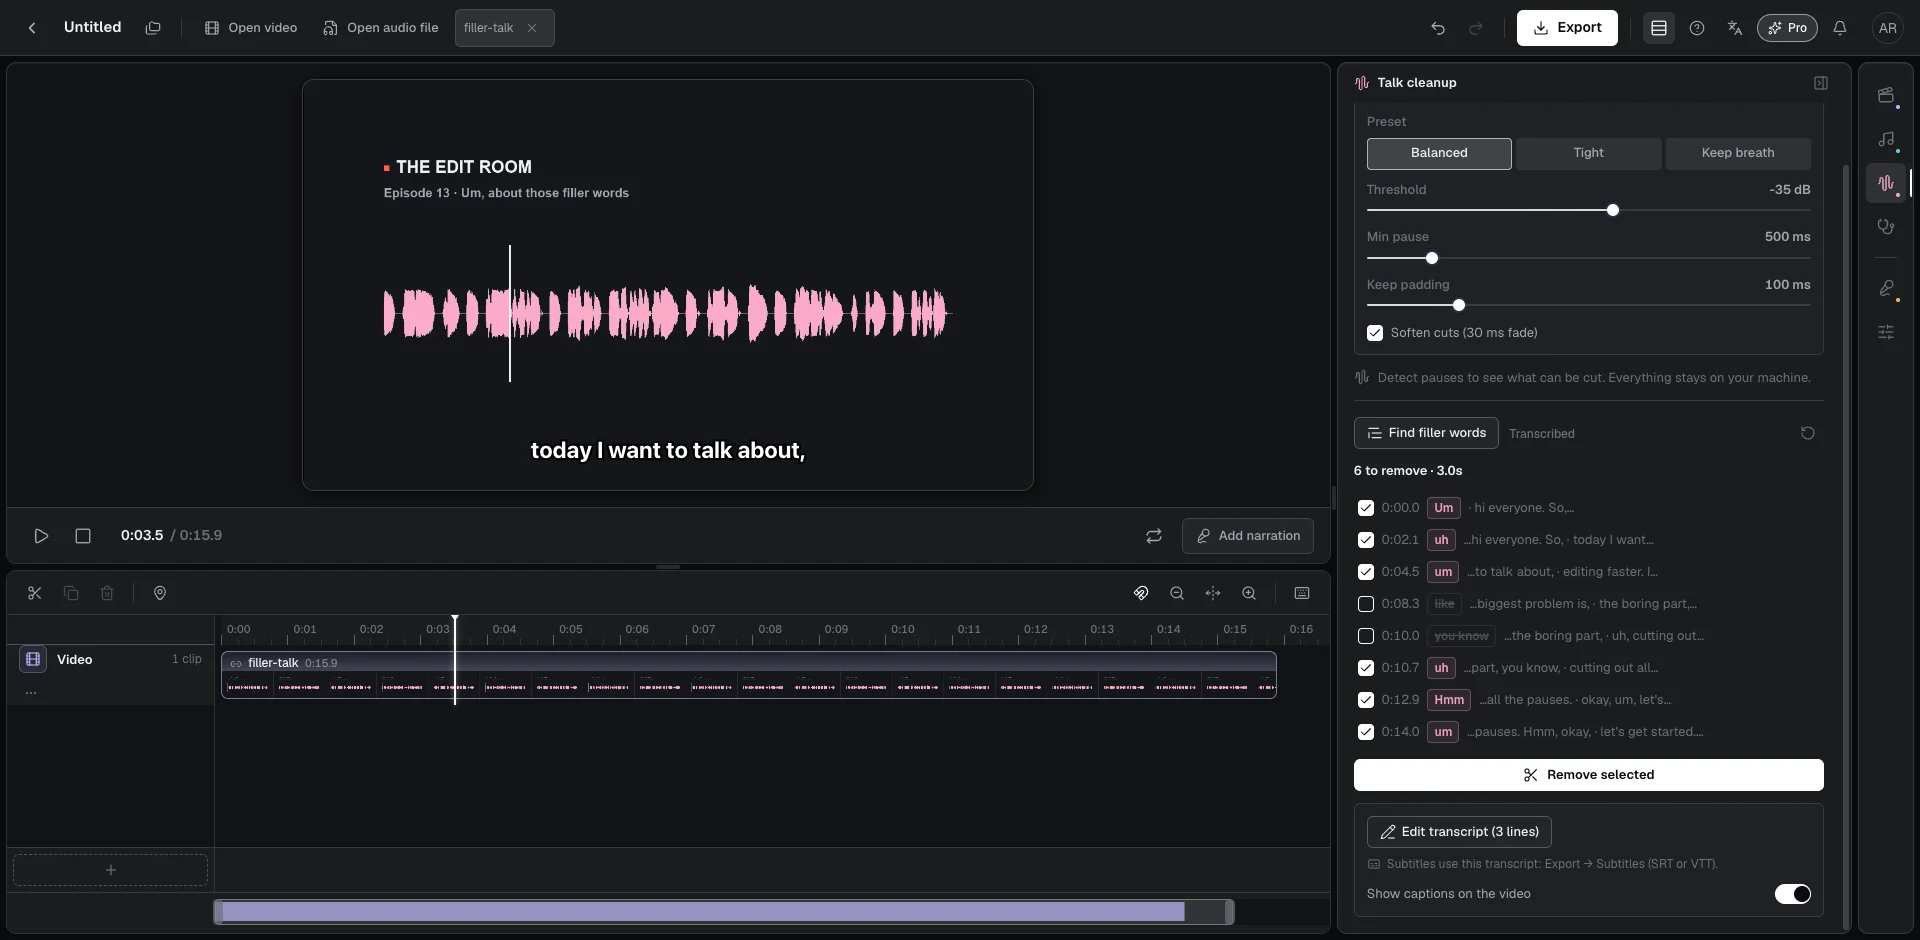Select the Tight preset
1920x940 pixels.
coord(1588,153)
